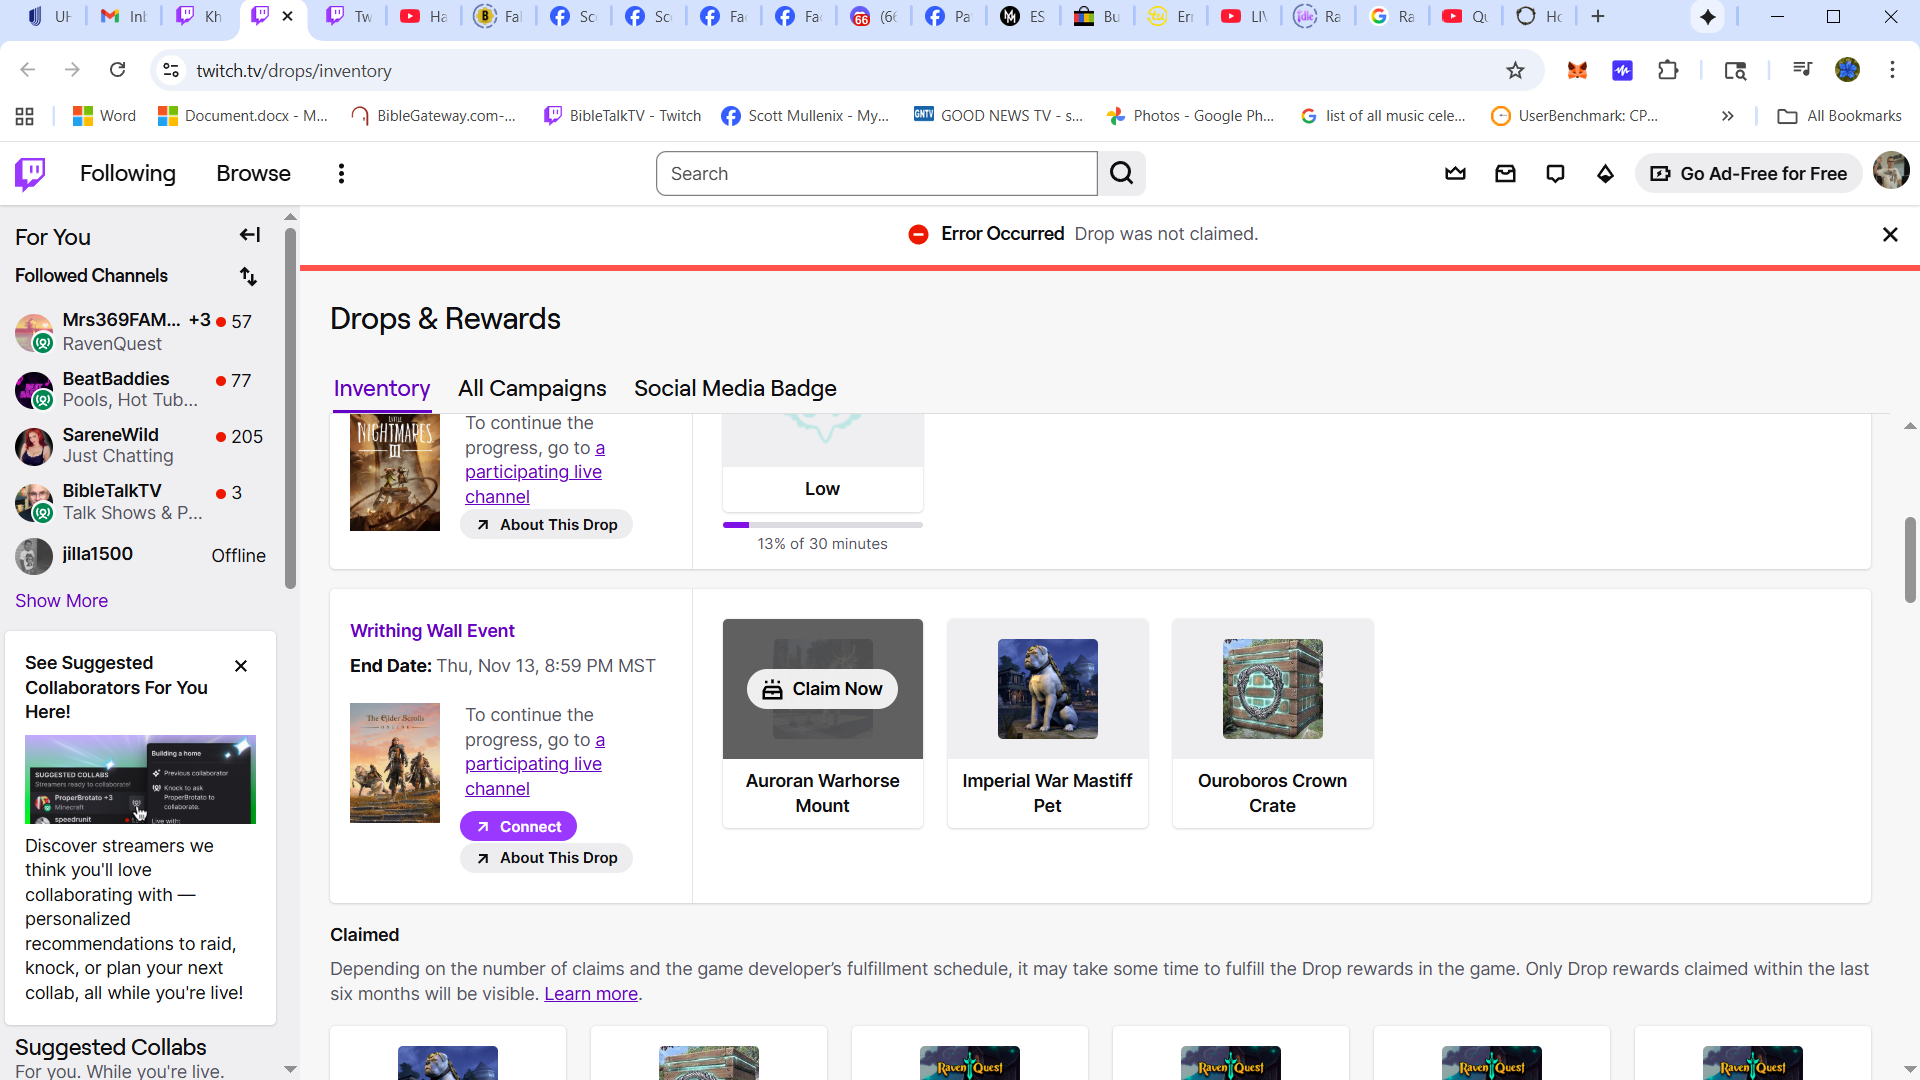
Task: Expand the hidden bookmarks chevron
Action: 1727,116
